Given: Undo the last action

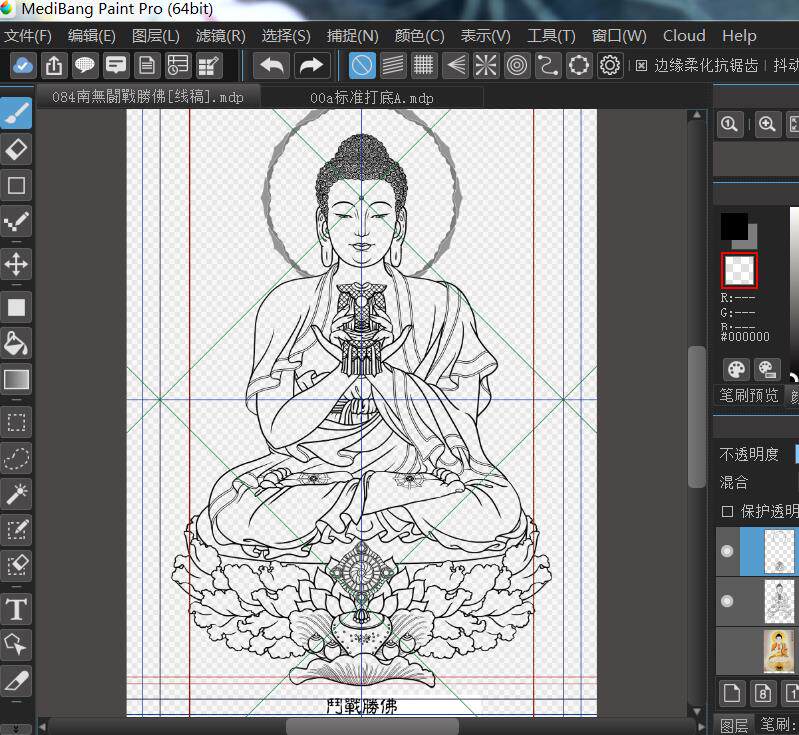Looking at the screenshot, I should coord(272,65).
